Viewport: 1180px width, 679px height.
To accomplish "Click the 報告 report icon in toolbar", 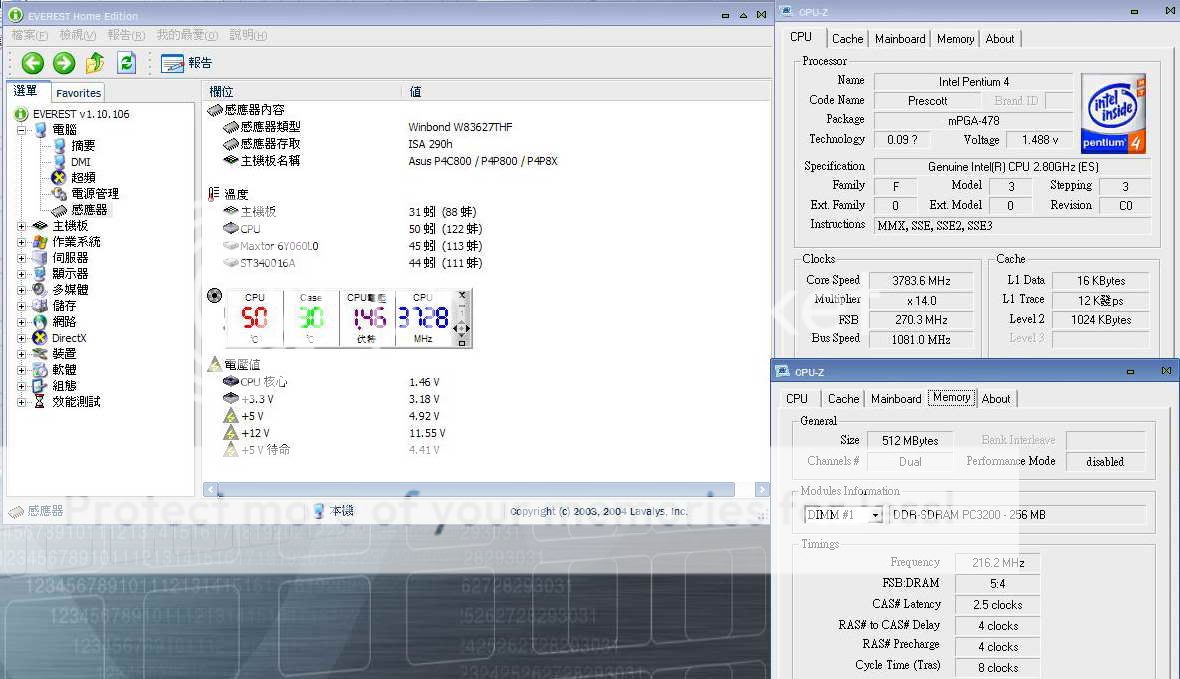I will click(x=186, y=63).
